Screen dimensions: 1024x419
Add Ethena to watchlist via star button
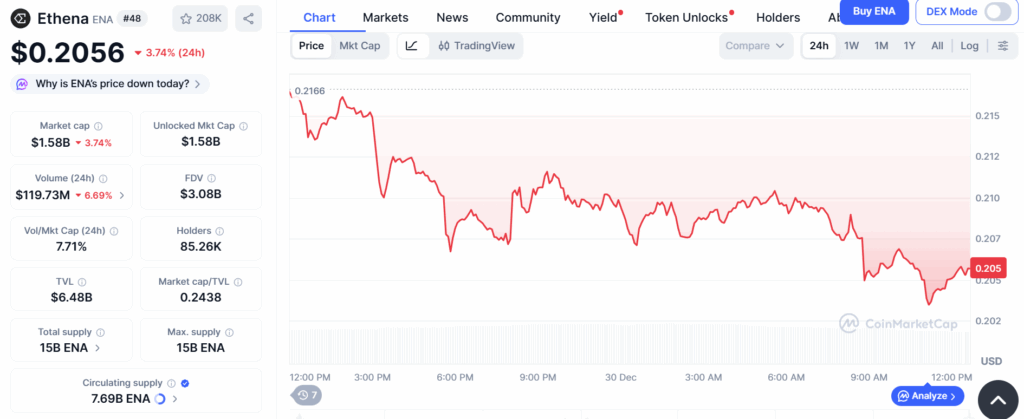tap(200, 17)
